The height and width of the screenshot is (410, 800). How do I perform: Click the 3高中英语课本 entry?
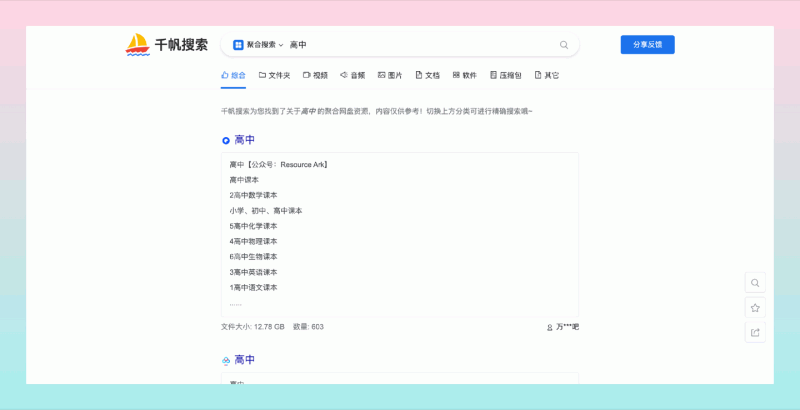pos(253,272)
